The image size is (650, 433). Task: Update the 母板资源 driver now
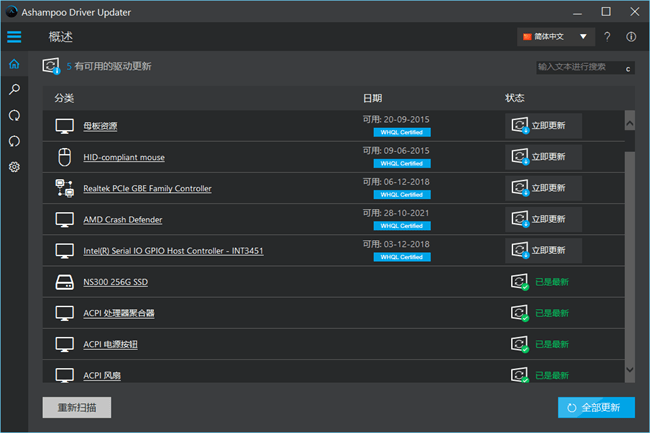543,126
